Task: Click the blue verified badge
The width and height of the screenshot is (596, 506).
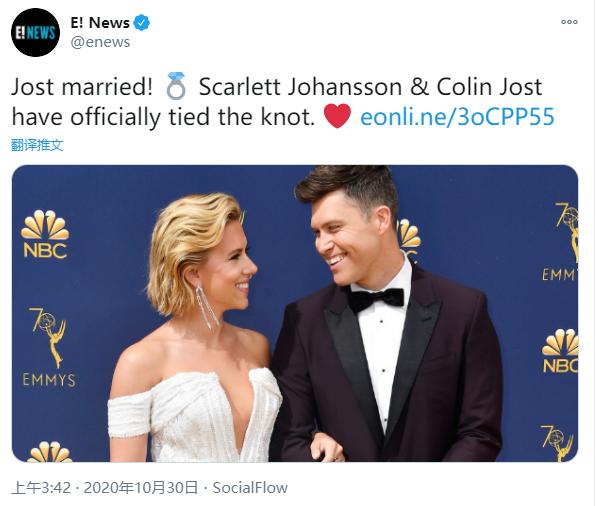Action: coord(141,23)
